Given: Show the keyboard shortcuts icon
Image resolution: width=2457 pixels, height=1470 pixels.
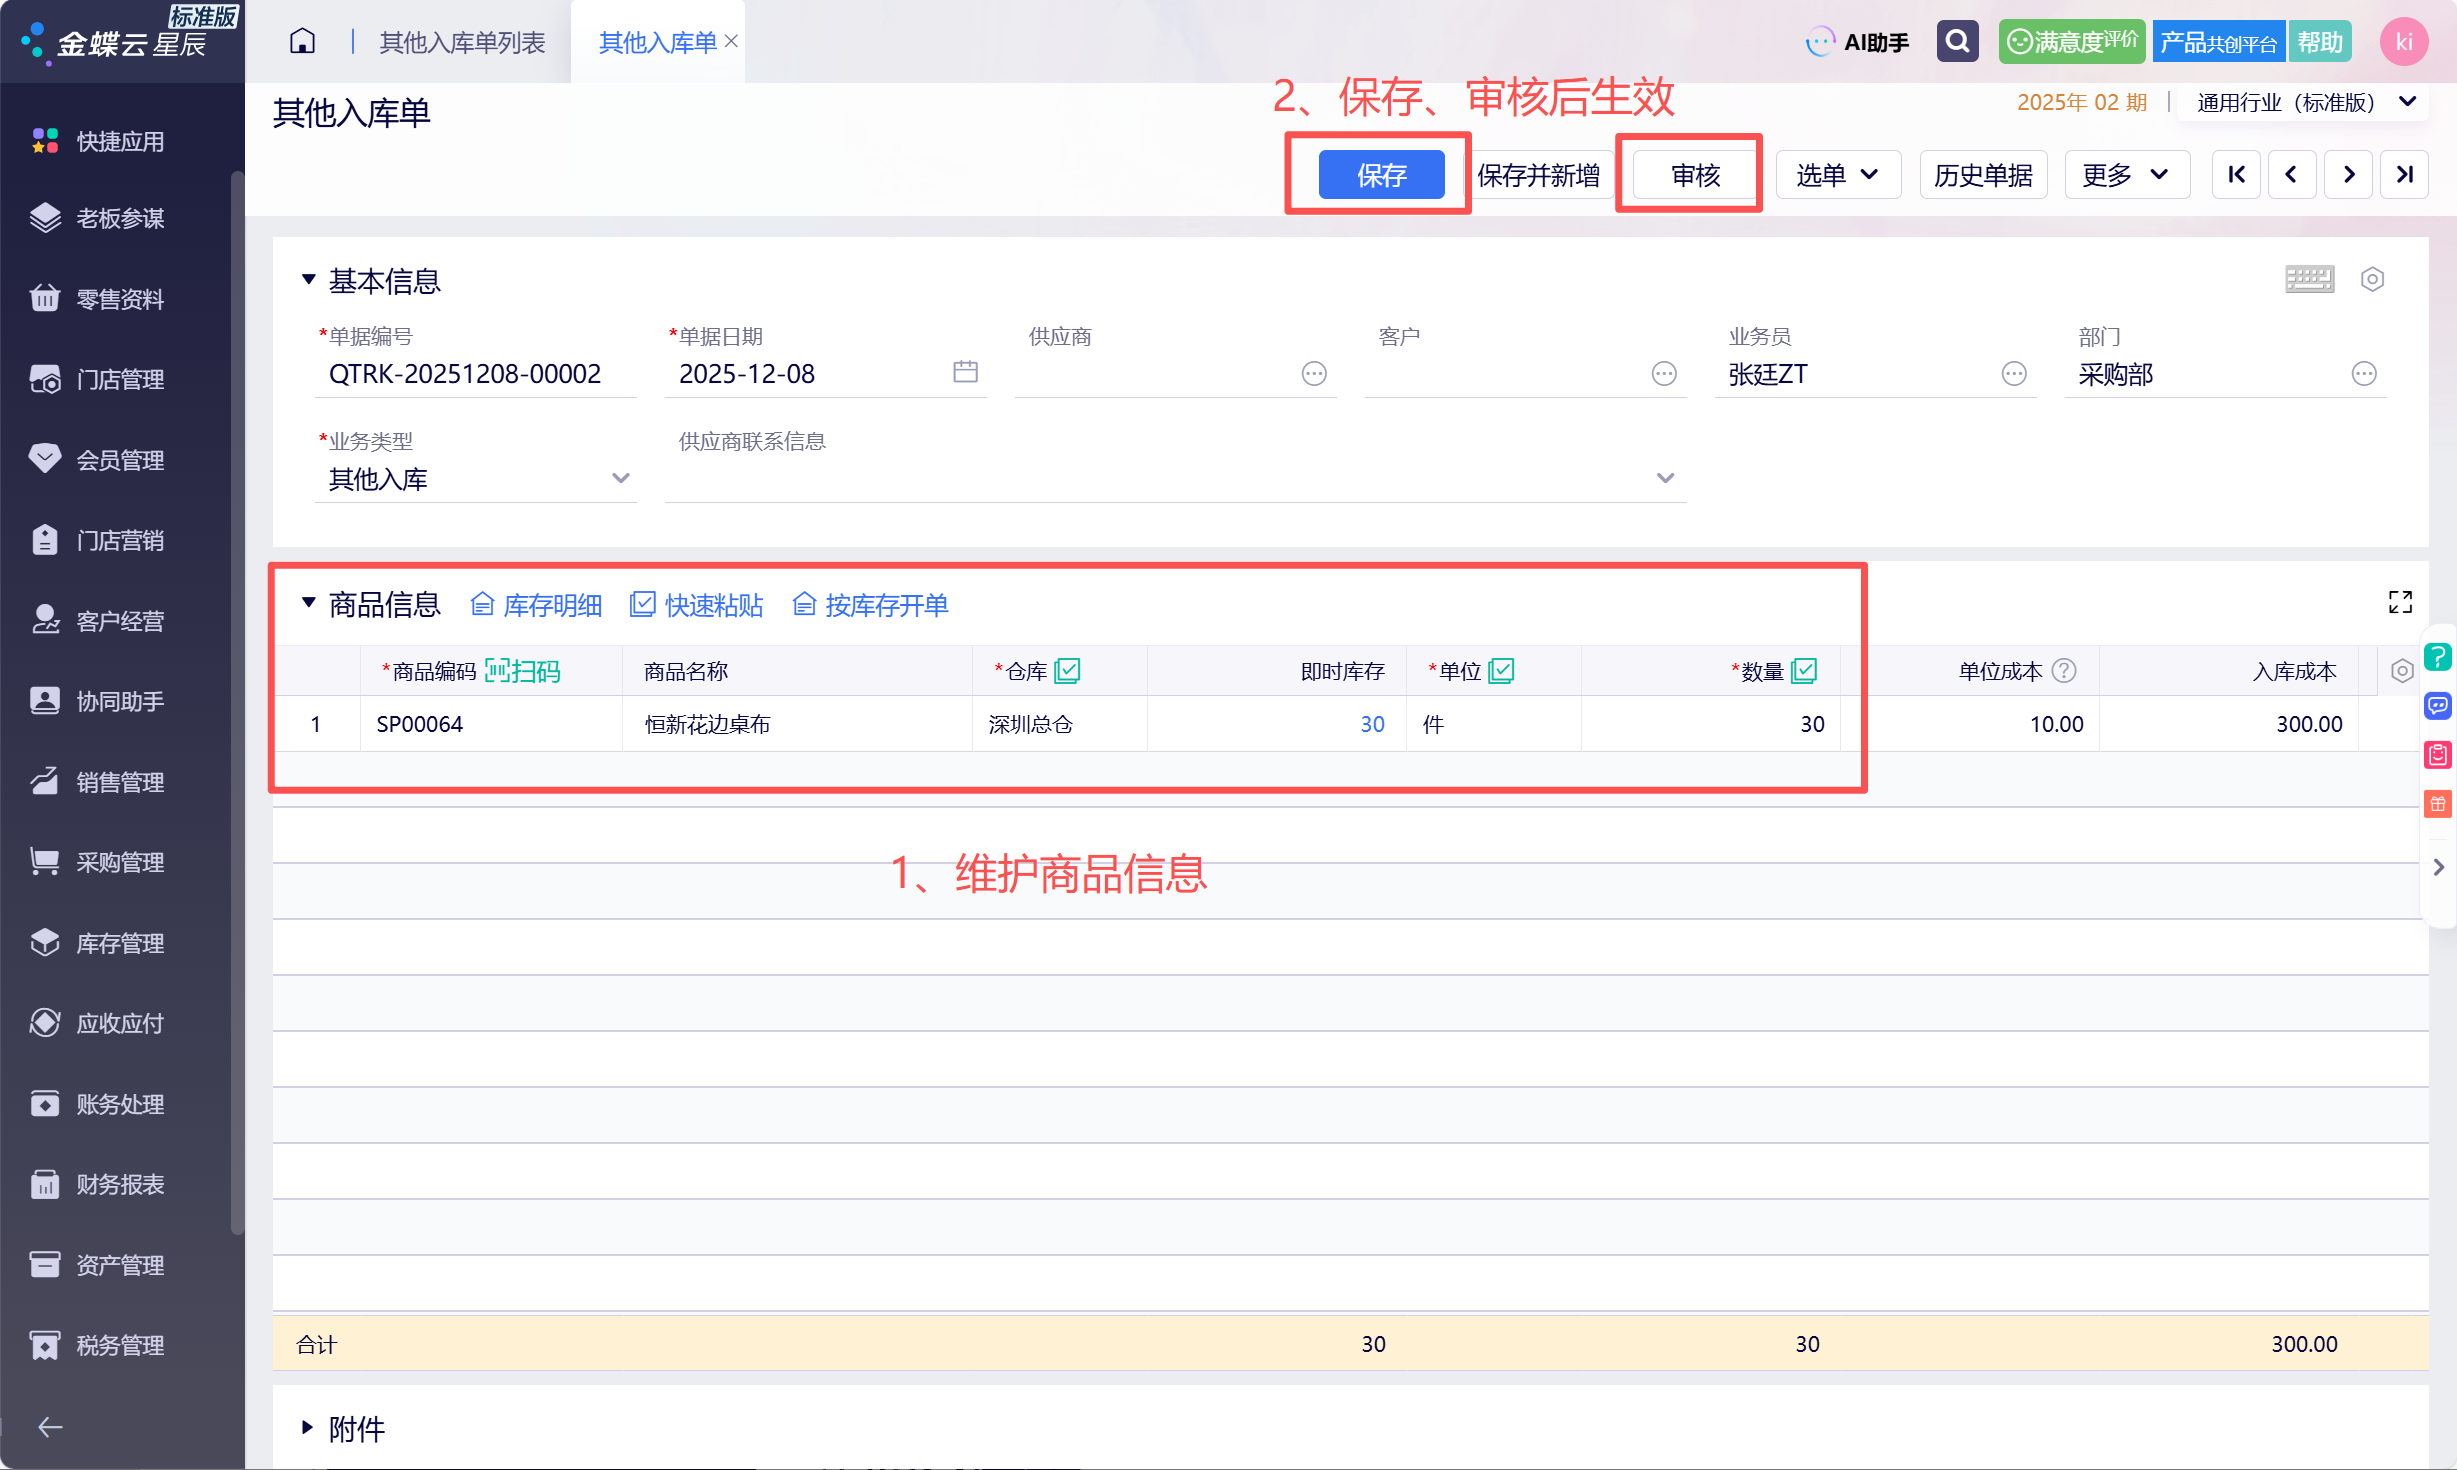Looking at the screenshot, I should (x=2309, y=279).
